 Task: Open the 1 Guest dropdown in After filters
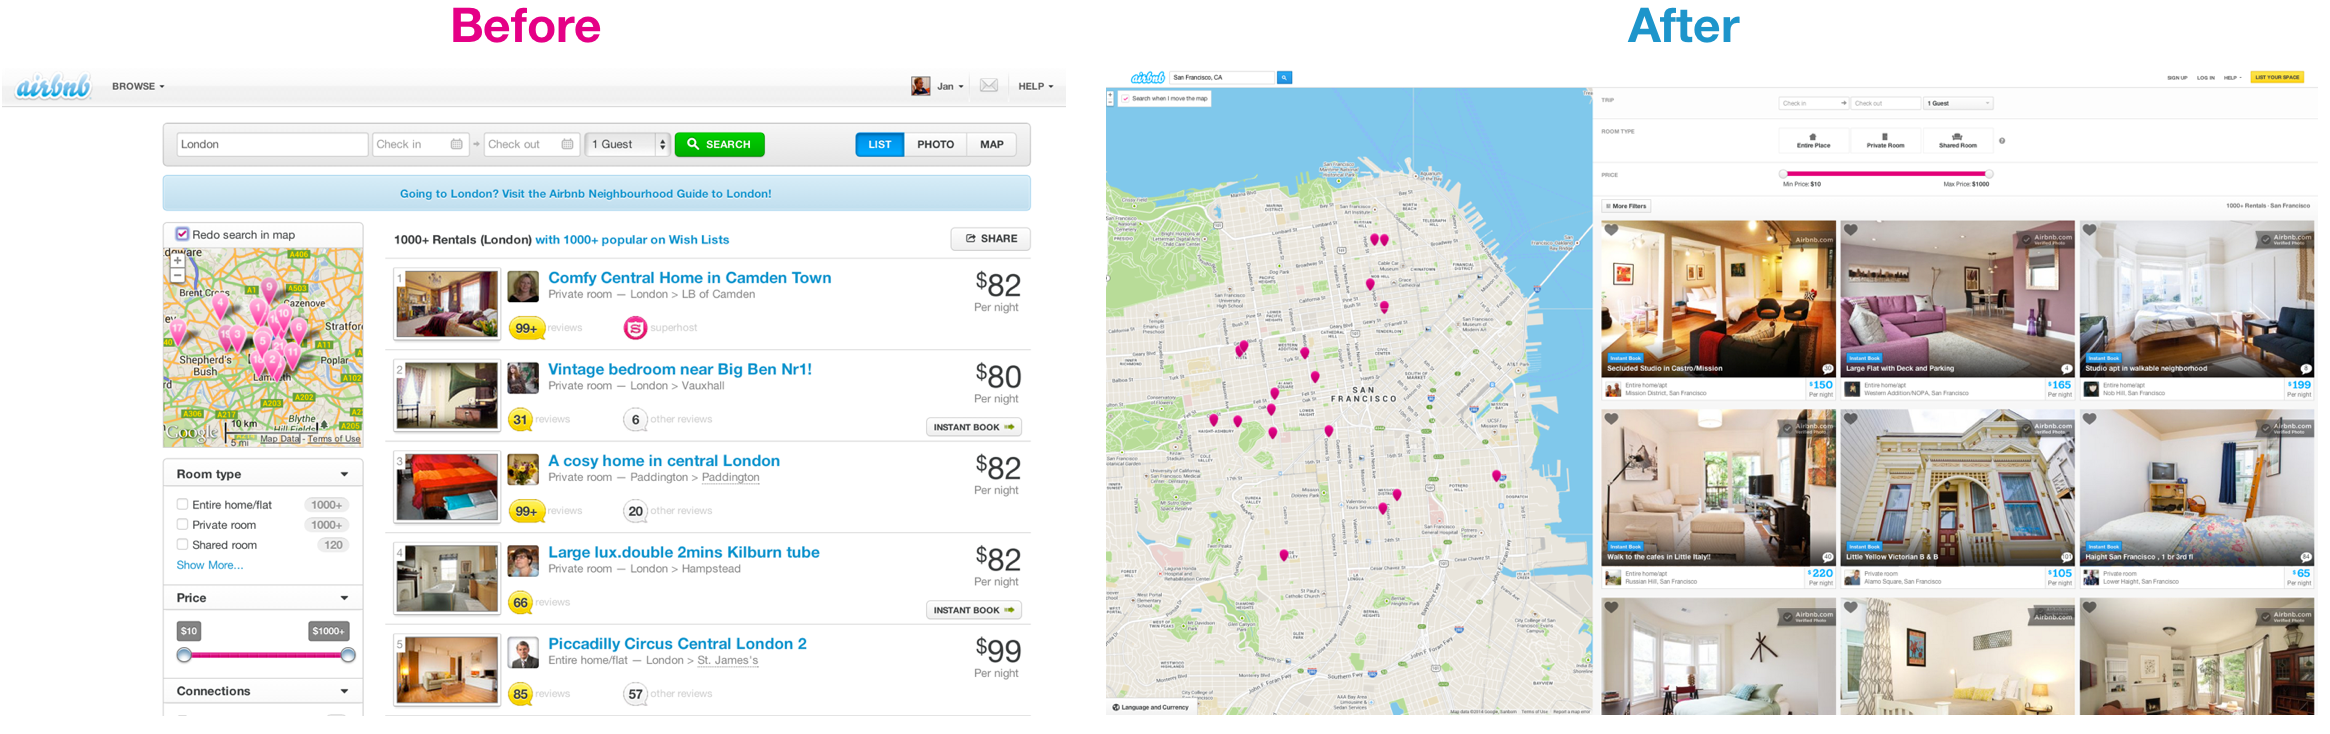pos(1959,103)
